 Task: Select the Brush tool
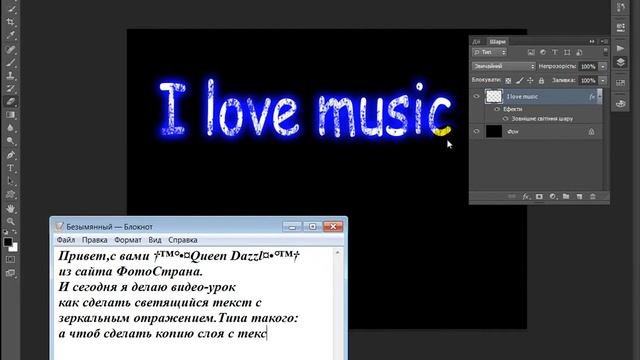click(11, 62)
